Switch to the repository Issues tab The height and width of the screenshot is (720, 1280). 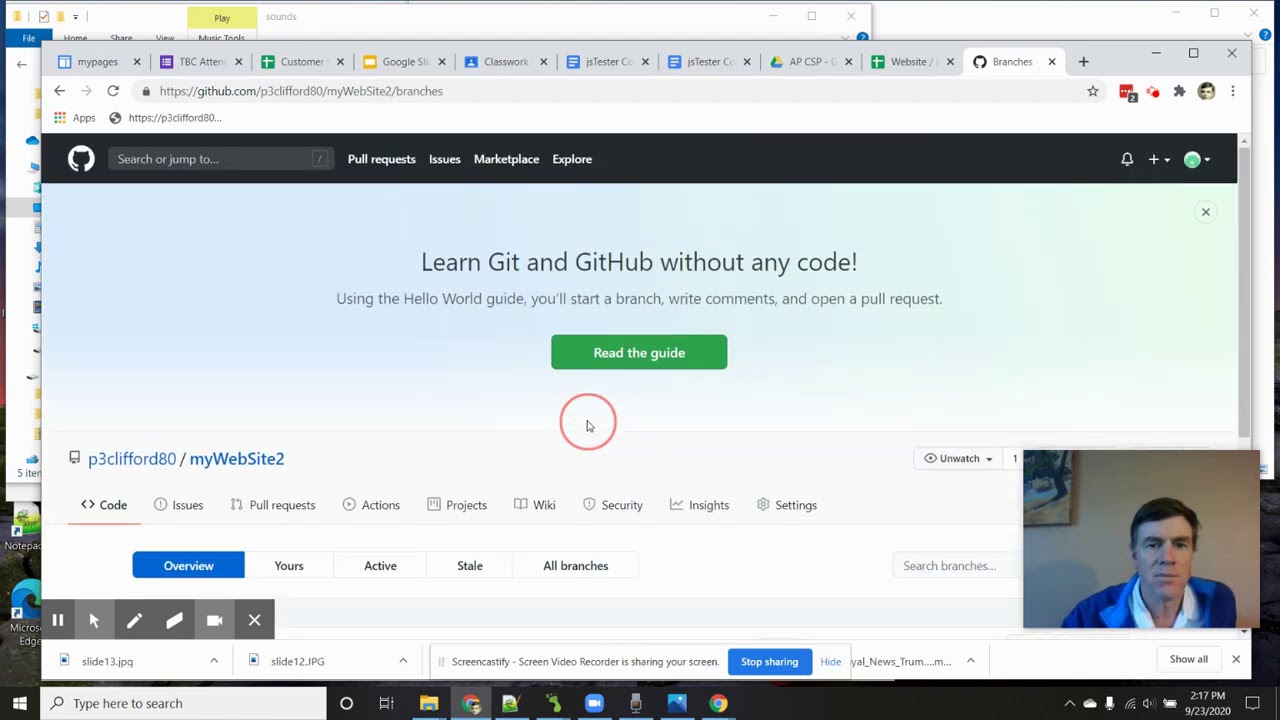click(178, 505)
